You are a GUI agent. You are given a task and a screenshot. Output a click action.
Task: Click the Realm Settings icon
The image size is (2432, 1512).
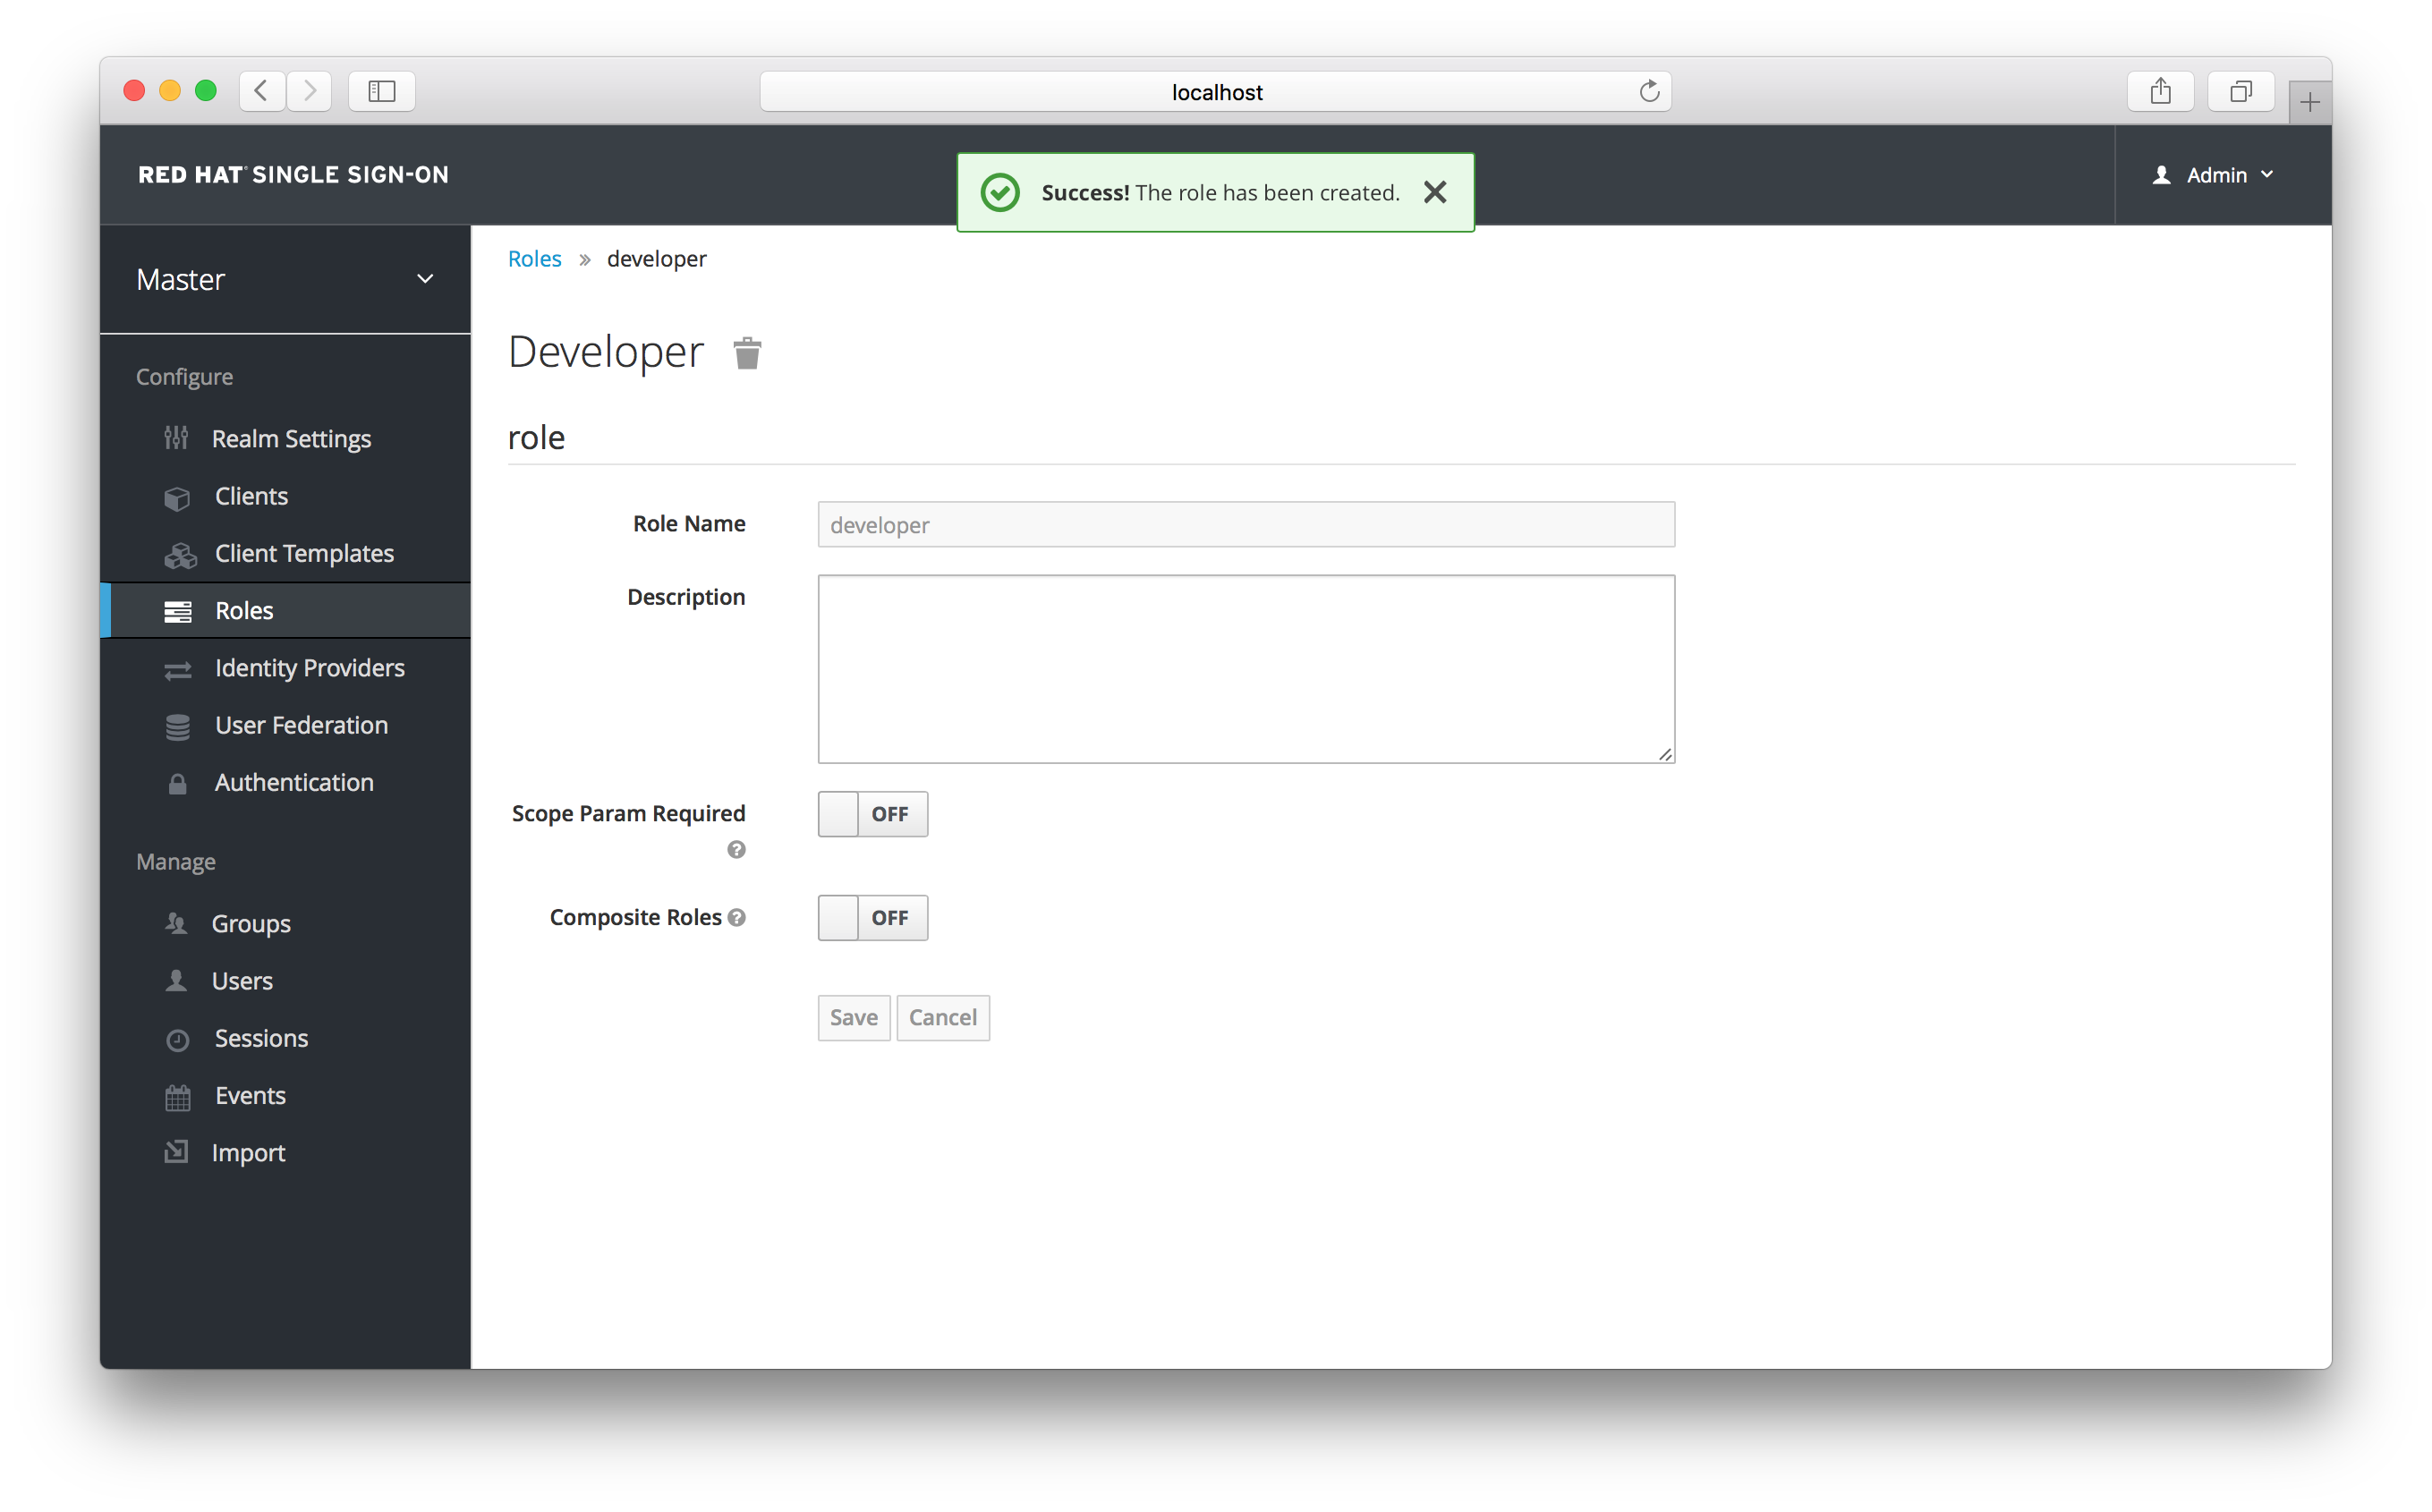pyautogui.click(x=176, y=437)
